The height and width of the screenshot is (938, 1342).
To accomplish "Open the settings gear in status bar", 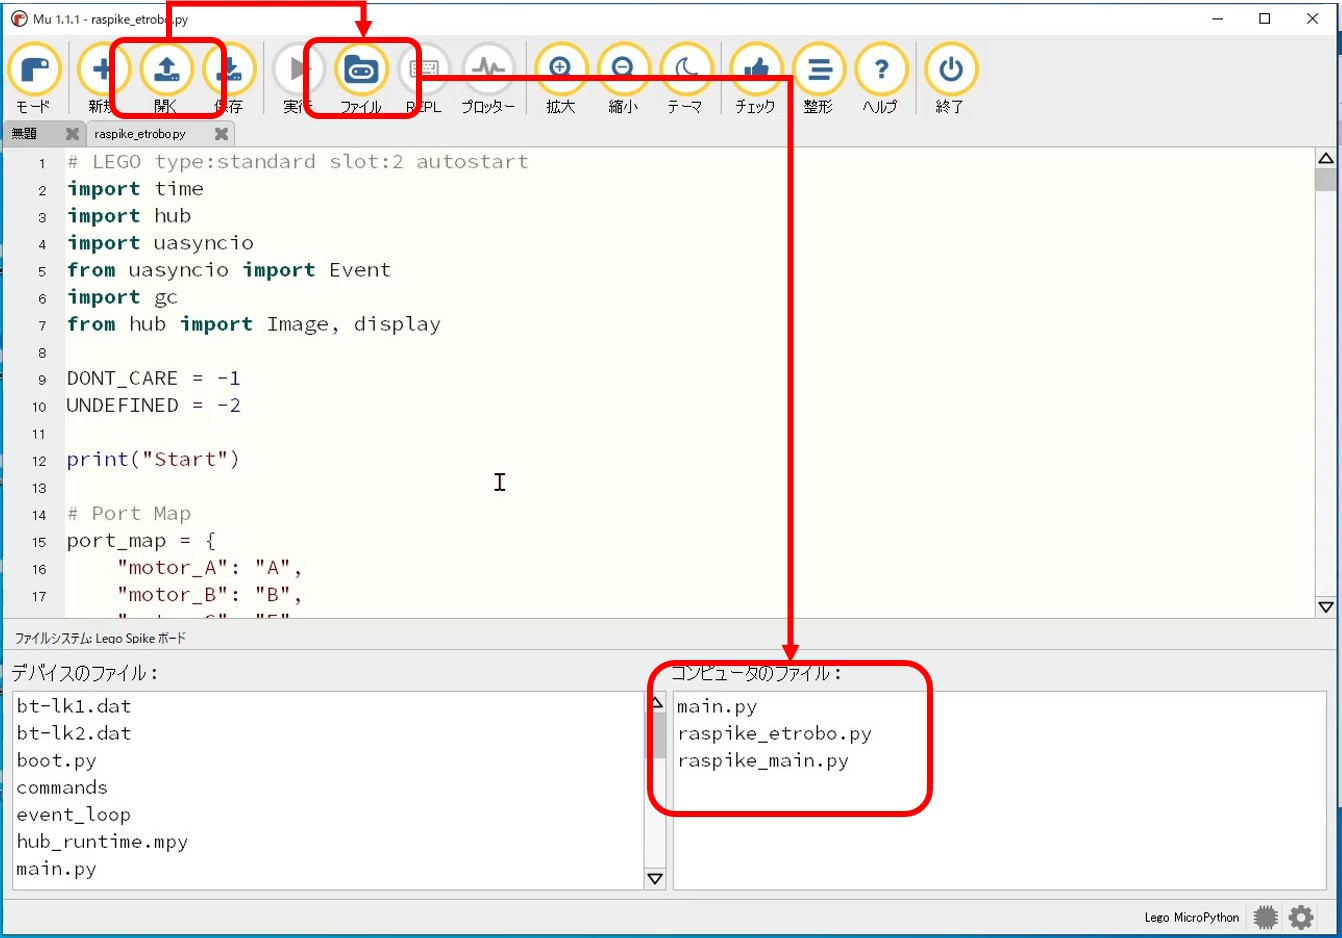I will (1299, 916).
